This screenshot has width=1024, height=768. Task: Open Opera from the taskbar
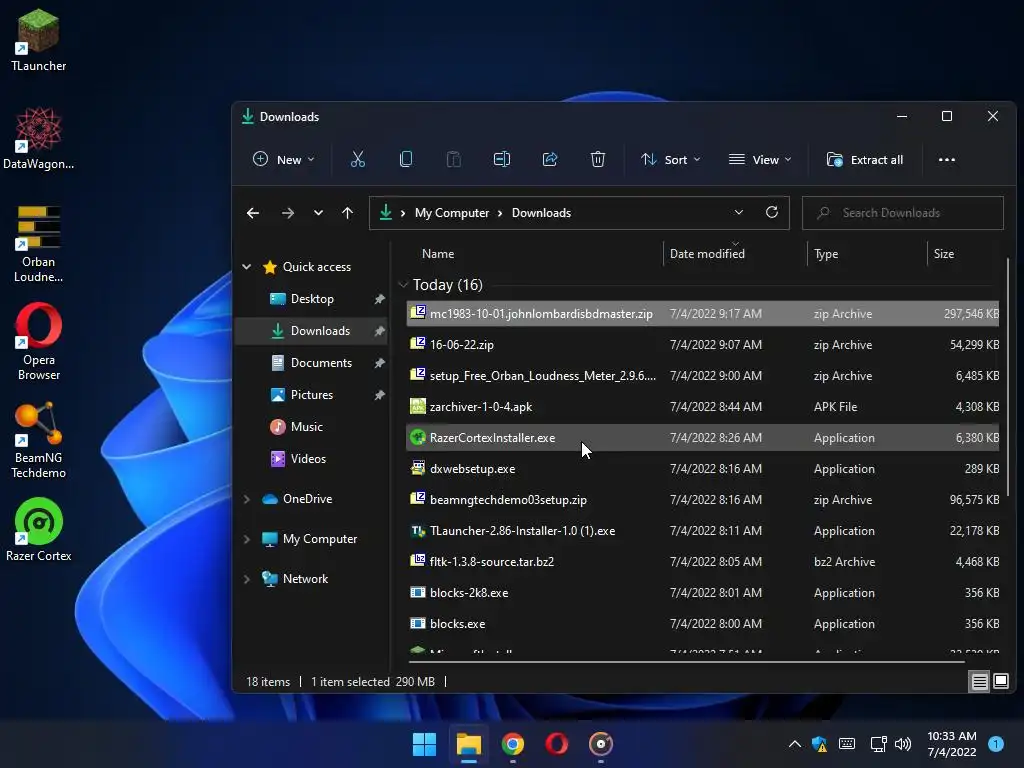[556, 744]
